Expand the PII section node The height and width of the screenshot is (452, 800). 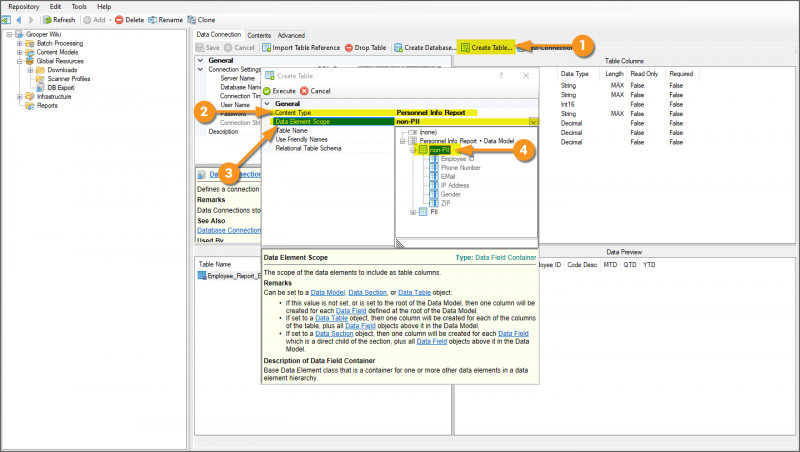(413, 212)
